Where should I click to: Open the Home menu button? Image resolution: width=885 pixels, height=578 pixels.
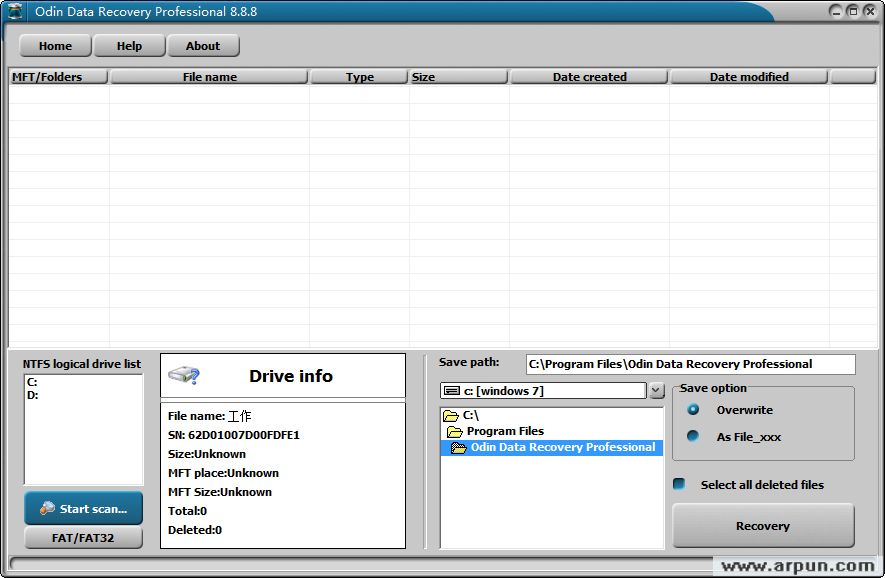click(x=55, y=46)
